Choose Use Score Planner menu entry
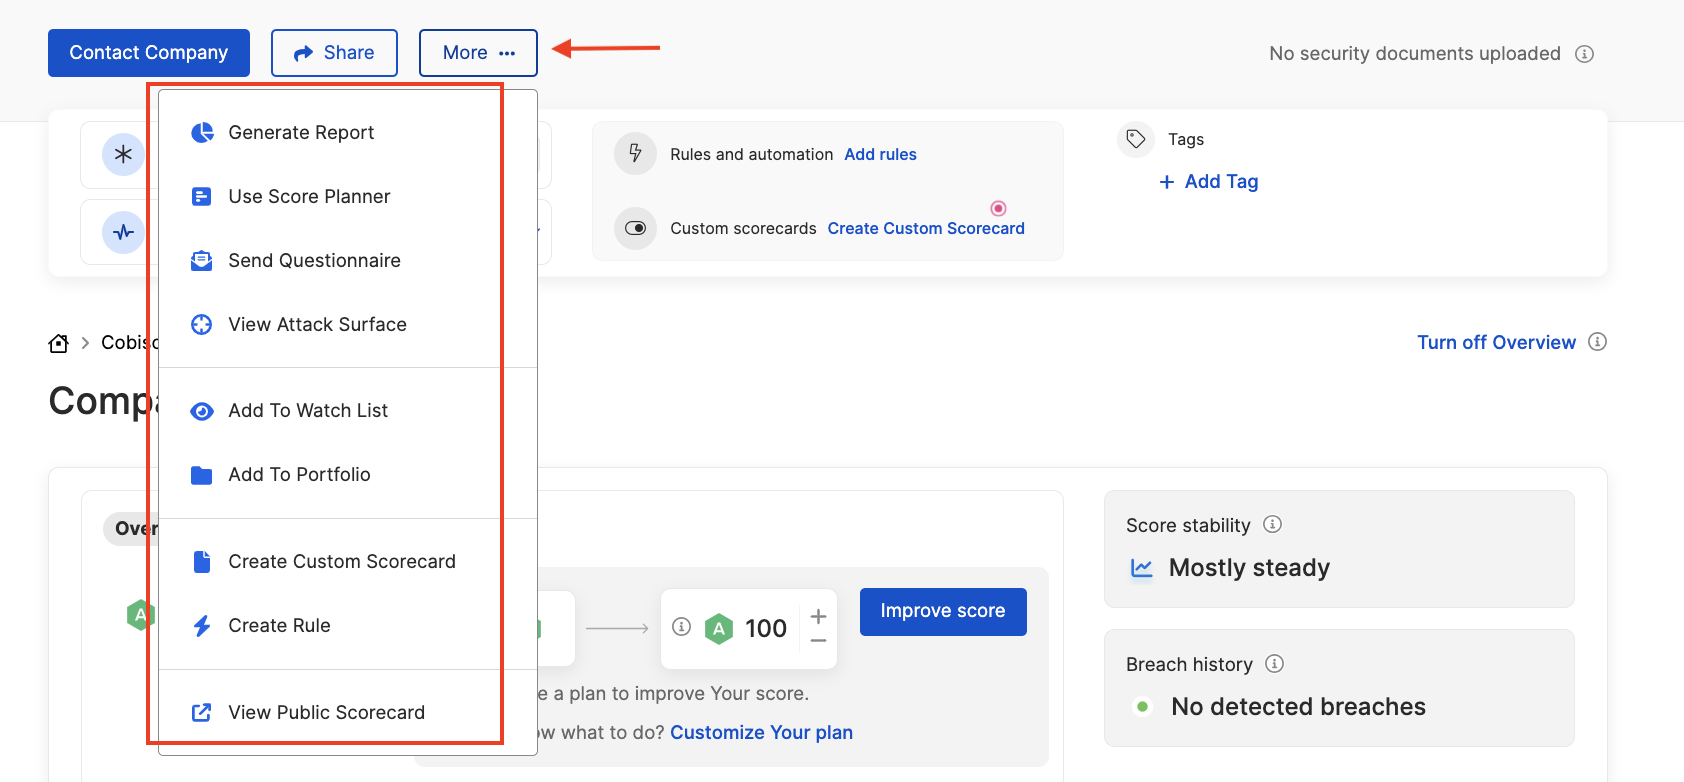The image size is (1684, 782). 348,197
